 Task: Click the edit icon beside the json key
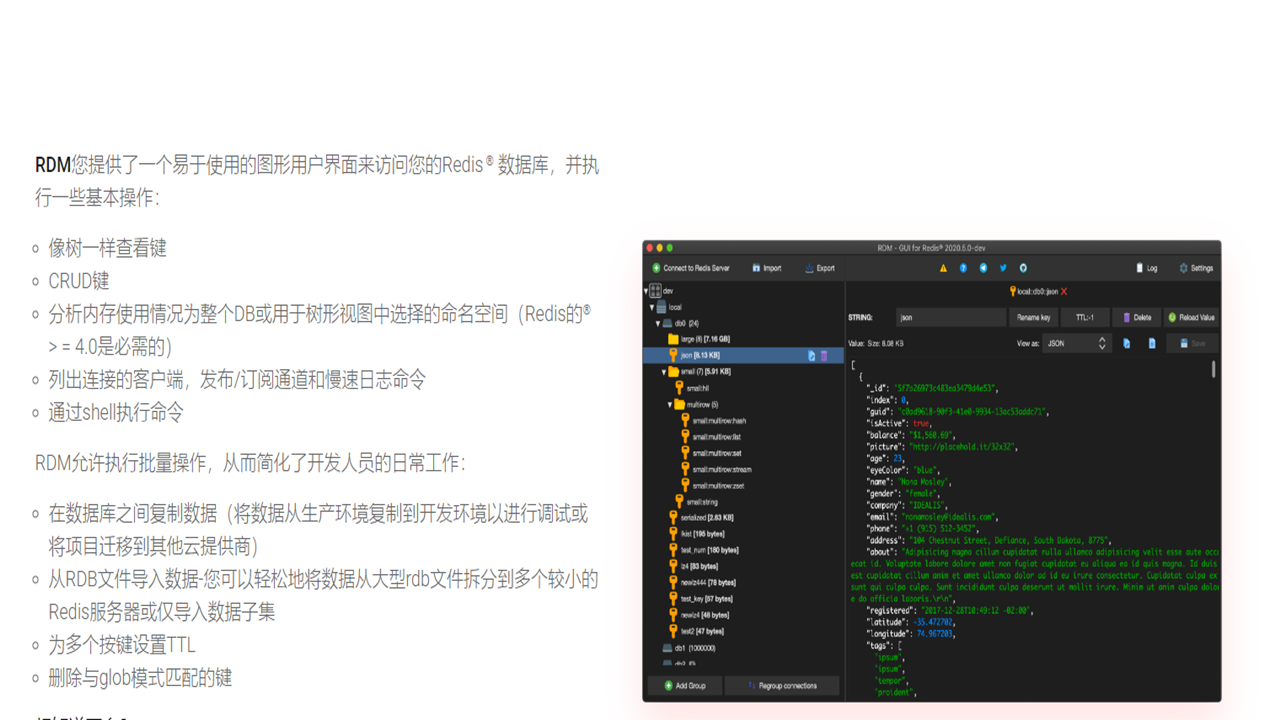coord(812,356)
